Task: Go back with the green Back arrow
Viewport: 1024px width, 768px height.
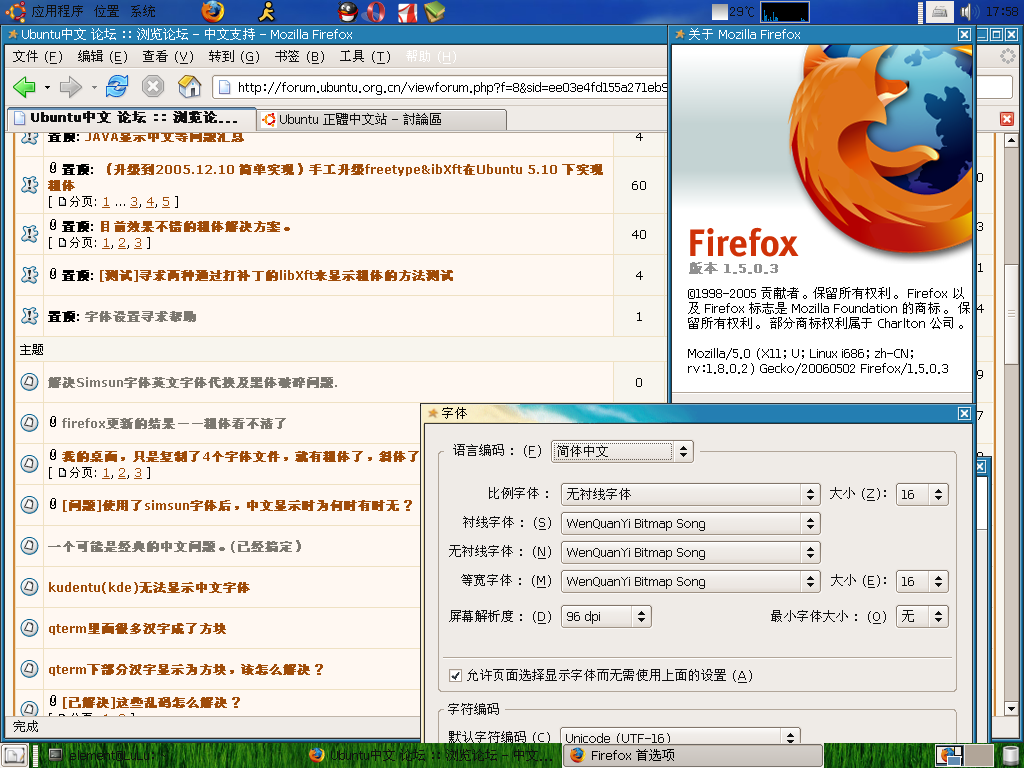Action: click(x=24, y=86)
